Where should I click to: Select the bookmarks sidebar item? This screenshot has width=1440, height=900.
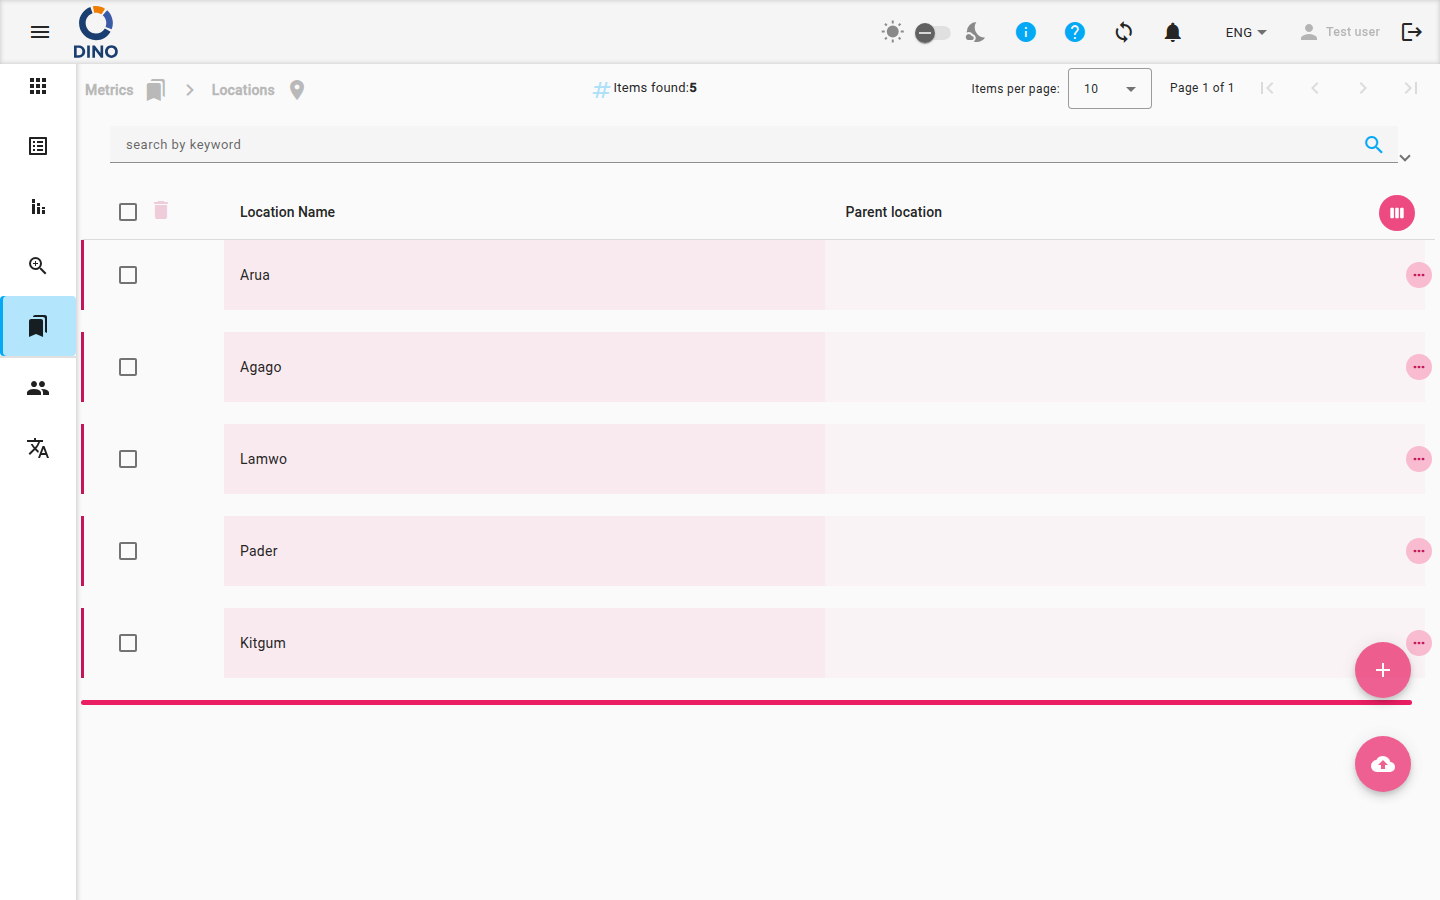coord(38,326)
